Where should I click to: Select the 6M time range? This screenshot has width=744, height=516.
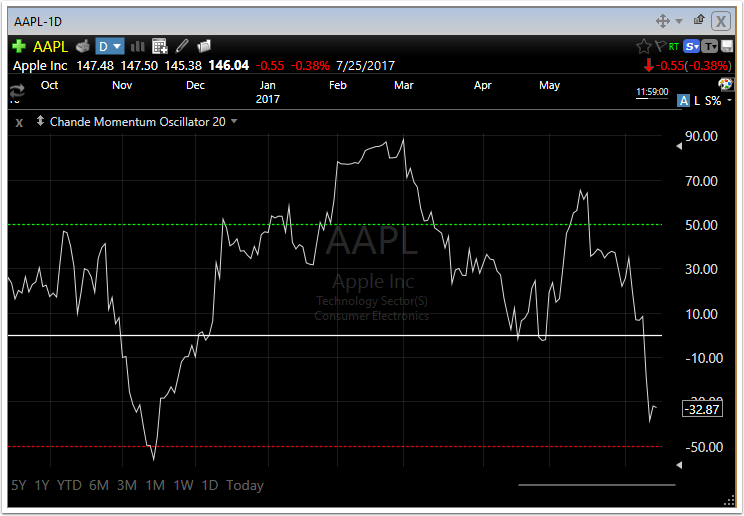click(99, 485)
